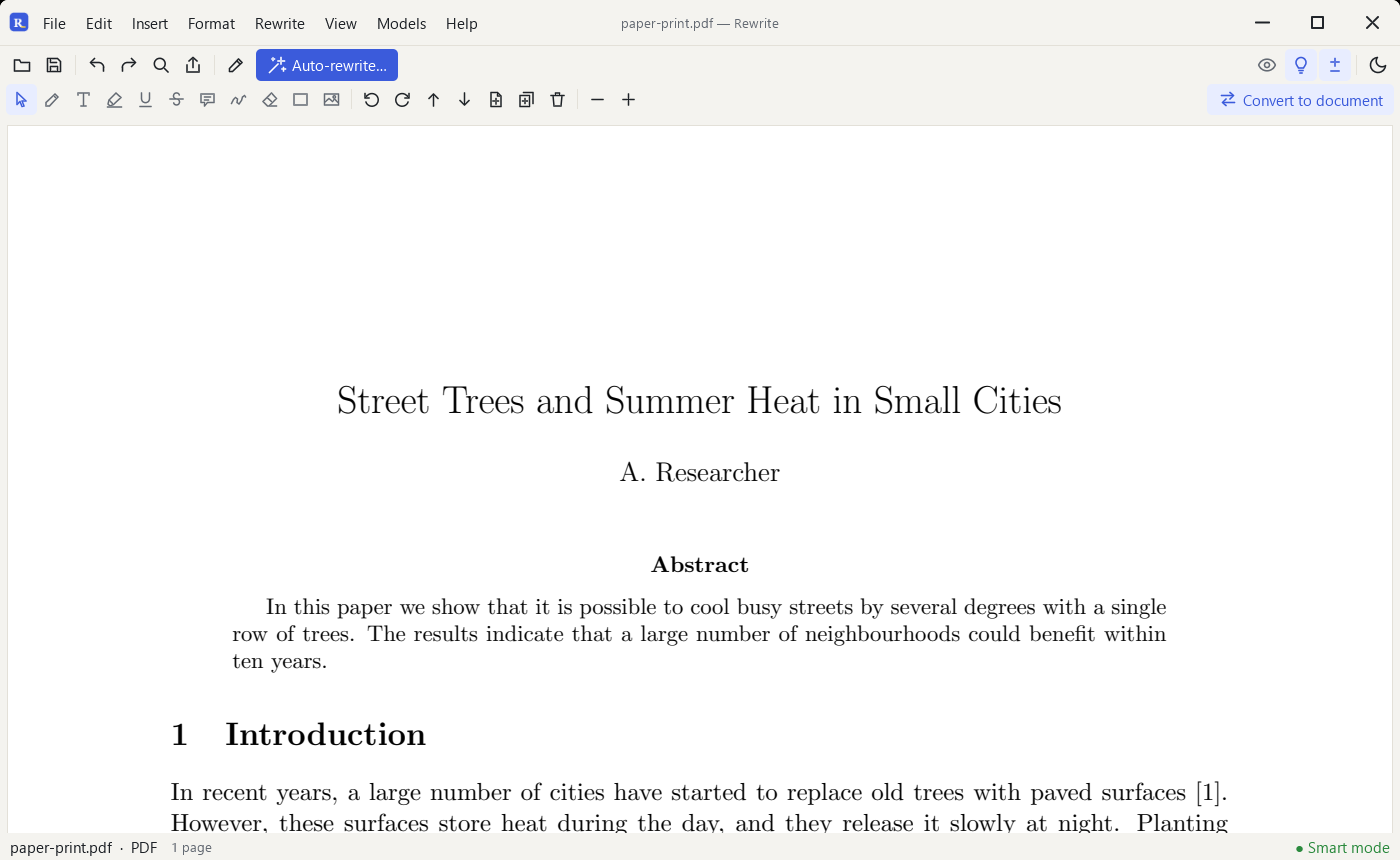Viewport: 1400px width, 860px height.
Task: Open a file with the folder icon
Action: pos(21,66)
